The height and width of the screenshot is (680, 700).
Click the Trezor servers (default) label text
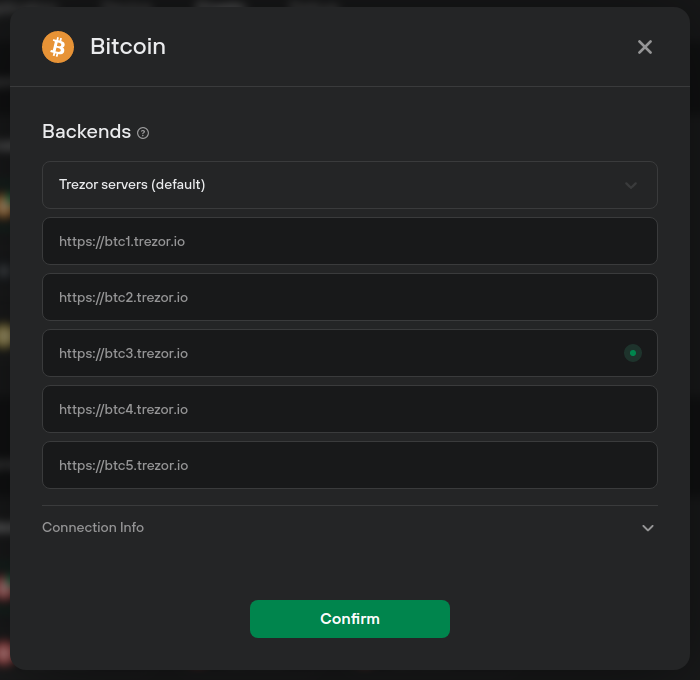click(132, 184)
